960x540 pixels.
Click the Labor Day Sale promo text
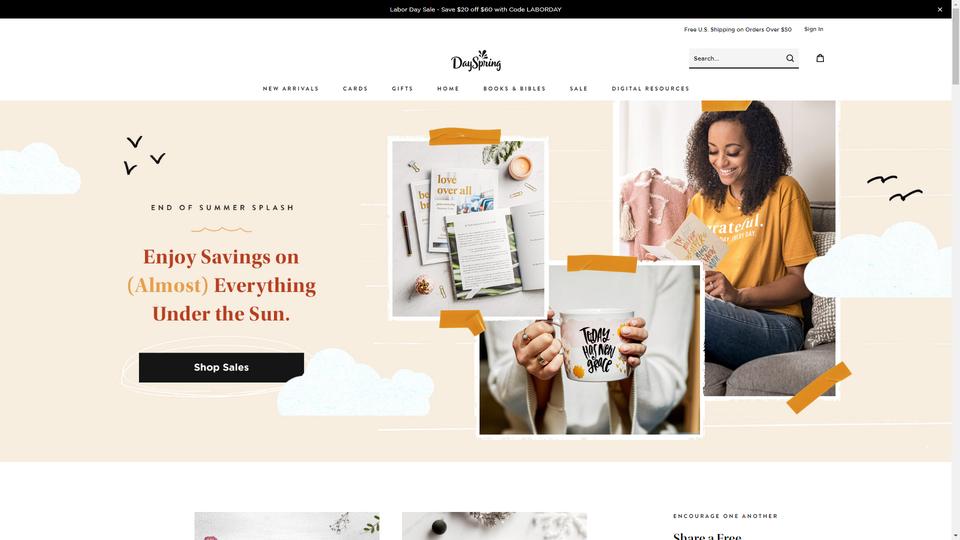[475, 9]
